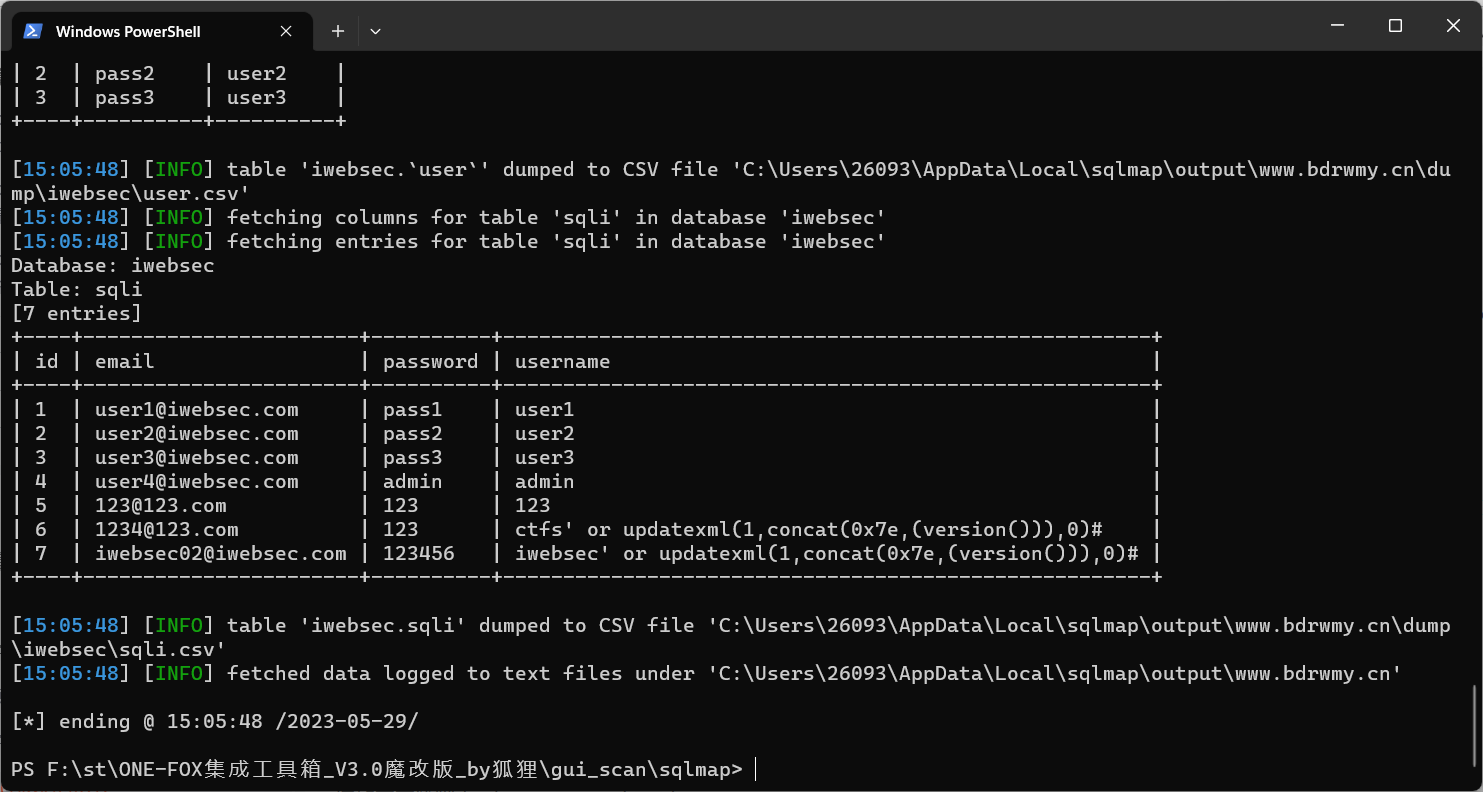This screenshot has height=792, width=1483.
Task: Click the PowerShell icon in the tab
Action: point(33,31)
